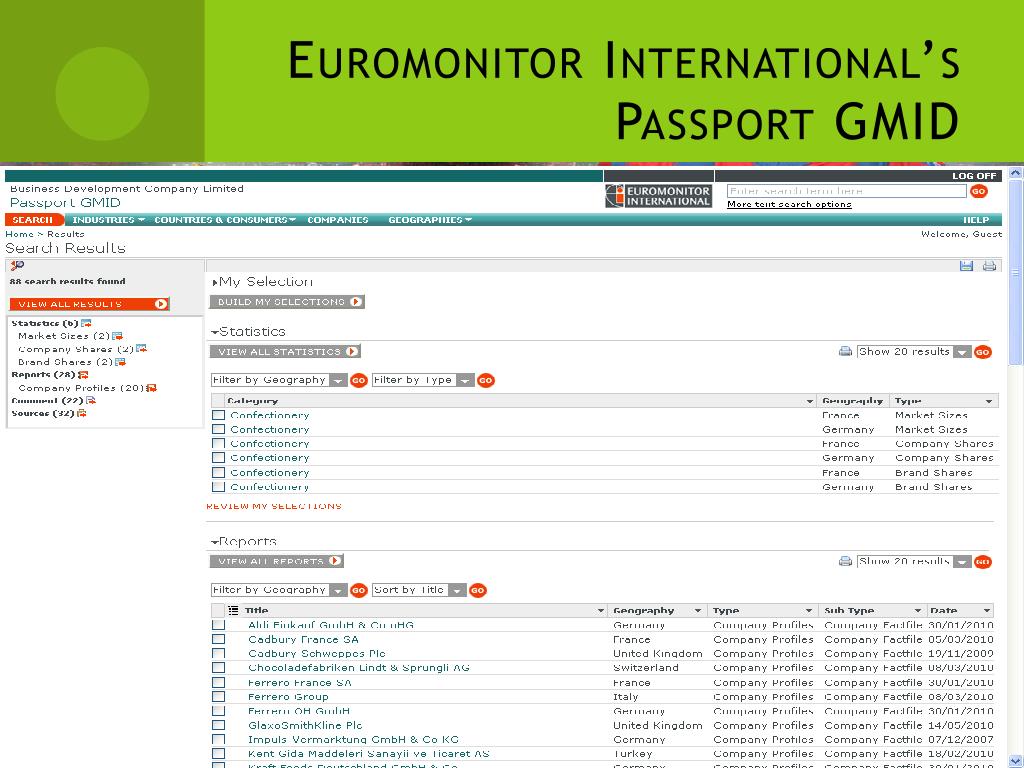The width and height of the screenshot is (1024, 768).
Task: Open the SEARCH tab
Action: click(33, 220)
